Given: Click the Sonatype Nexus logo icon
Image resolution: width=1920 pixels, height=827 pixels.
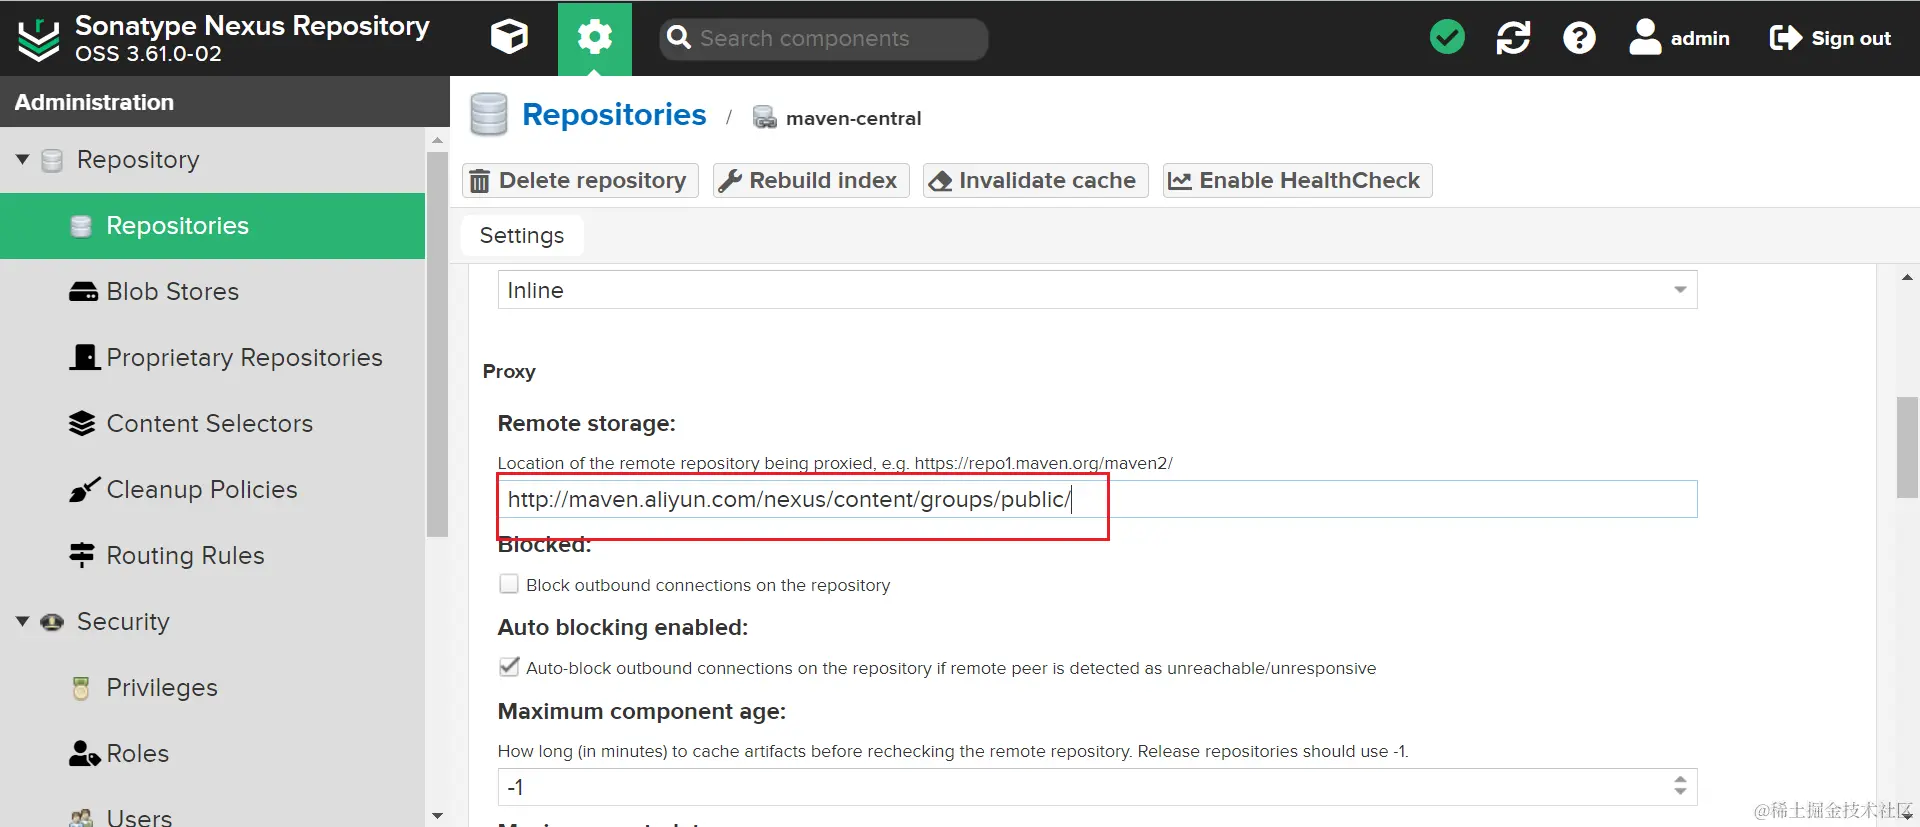Looking at the screenshot, I should coord(39,39).
